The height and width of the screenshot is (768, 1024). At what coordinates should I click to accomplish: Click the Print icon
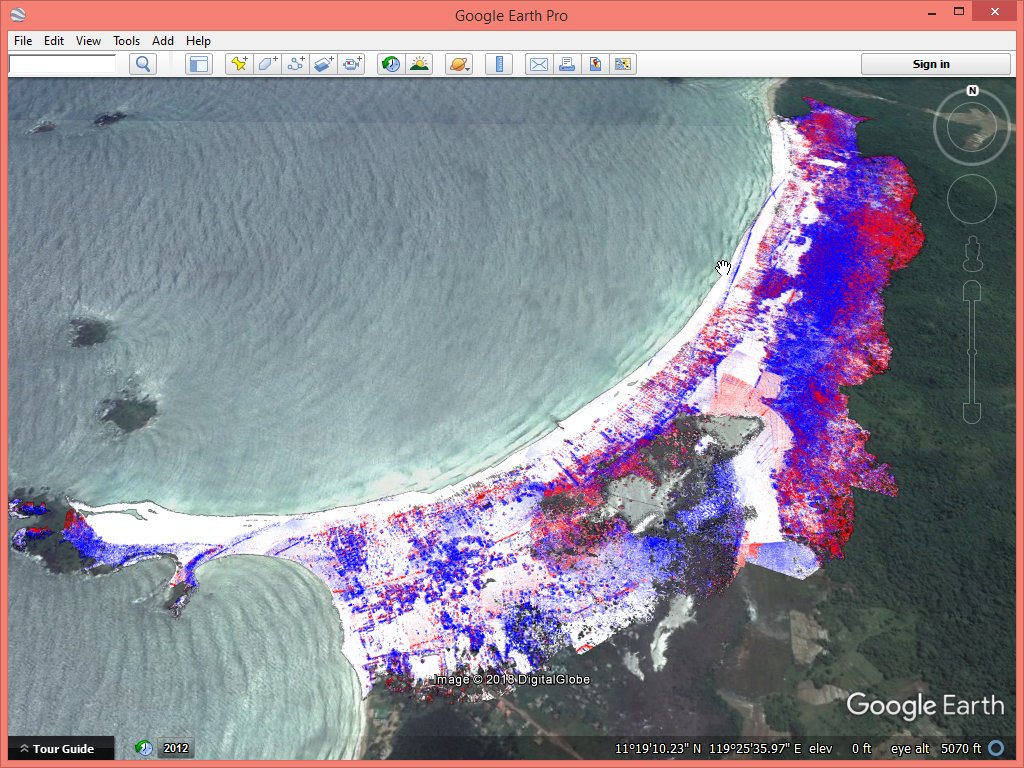567,64
